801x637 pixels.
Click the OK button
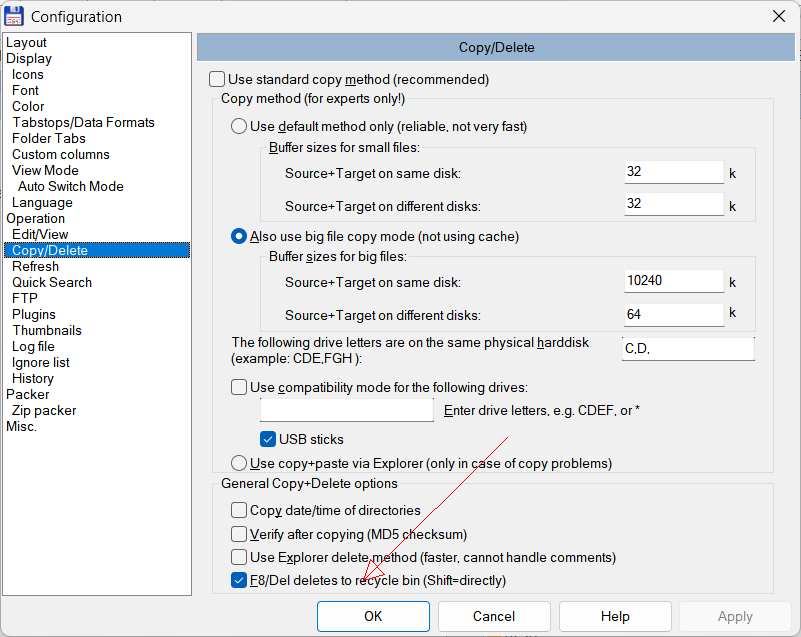373,616
